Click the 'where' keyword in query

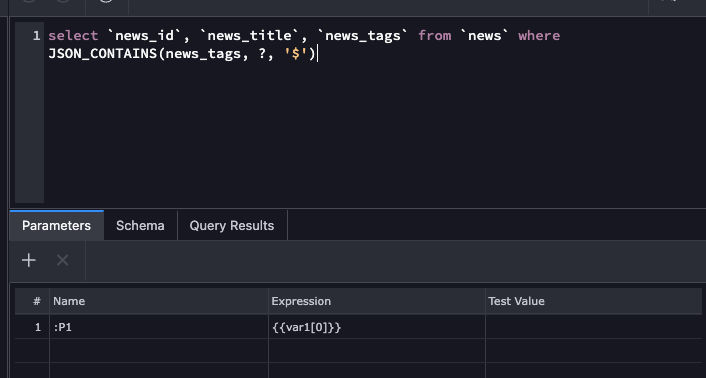coord(539,36)
